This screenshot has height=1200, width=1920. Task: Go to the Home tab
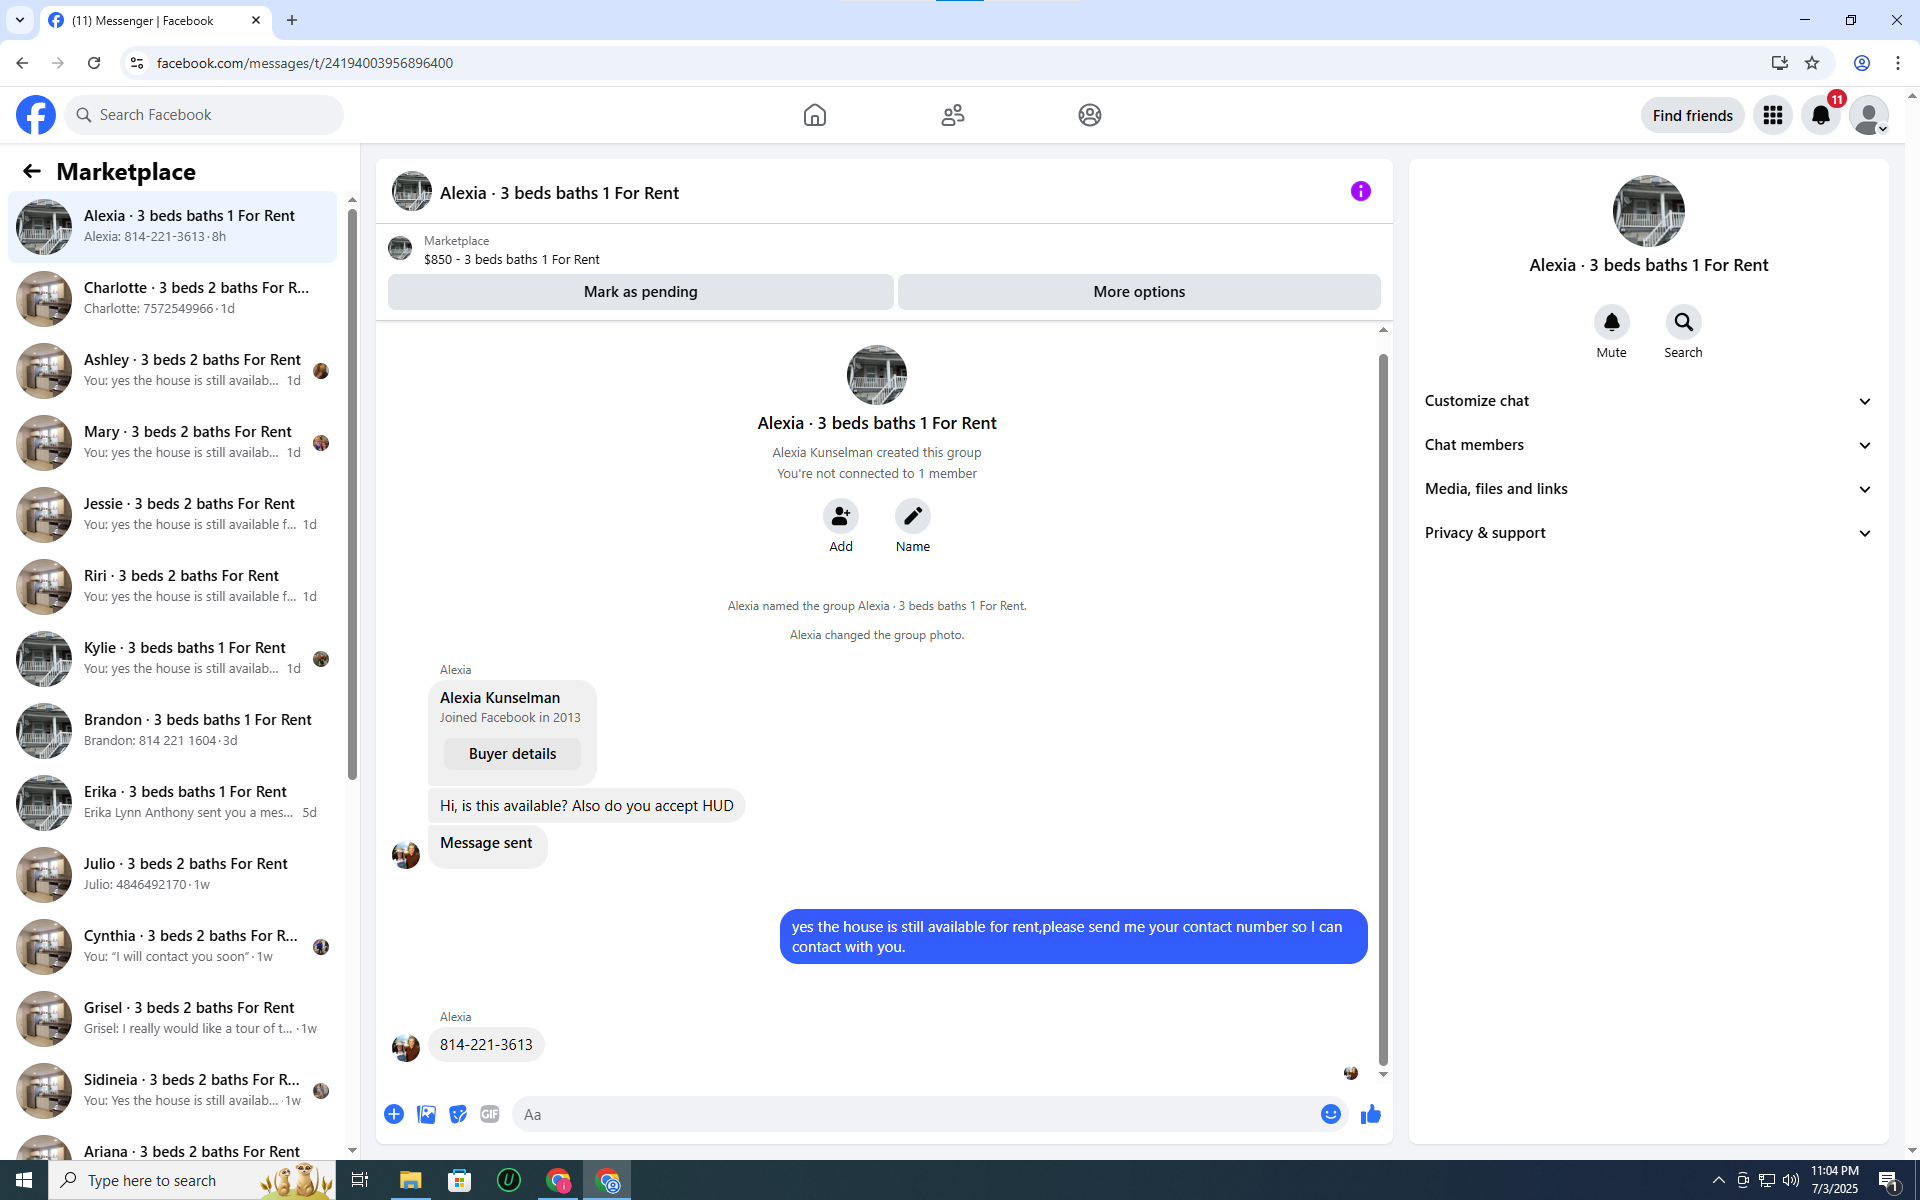[x=814, y=115]
